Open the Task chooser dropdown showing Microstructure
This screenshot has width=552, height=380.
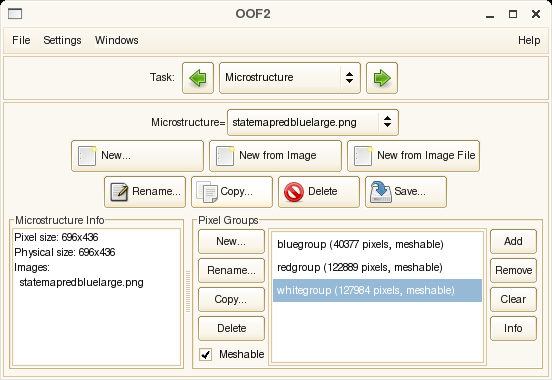(290, 78)
